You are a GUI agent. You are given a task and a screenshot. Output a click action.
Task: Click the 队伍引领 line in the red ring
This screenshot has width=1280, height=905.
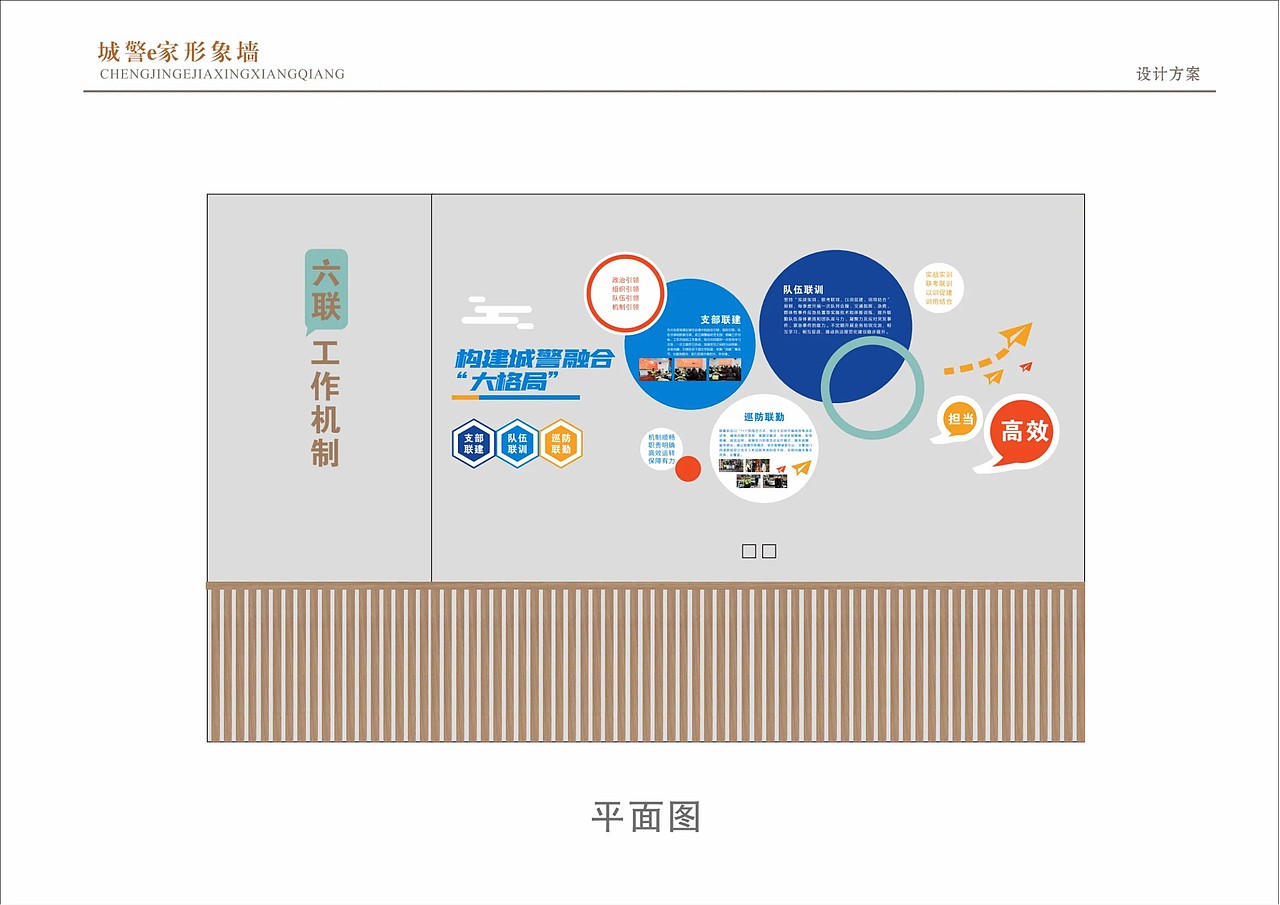coord(625,296)
